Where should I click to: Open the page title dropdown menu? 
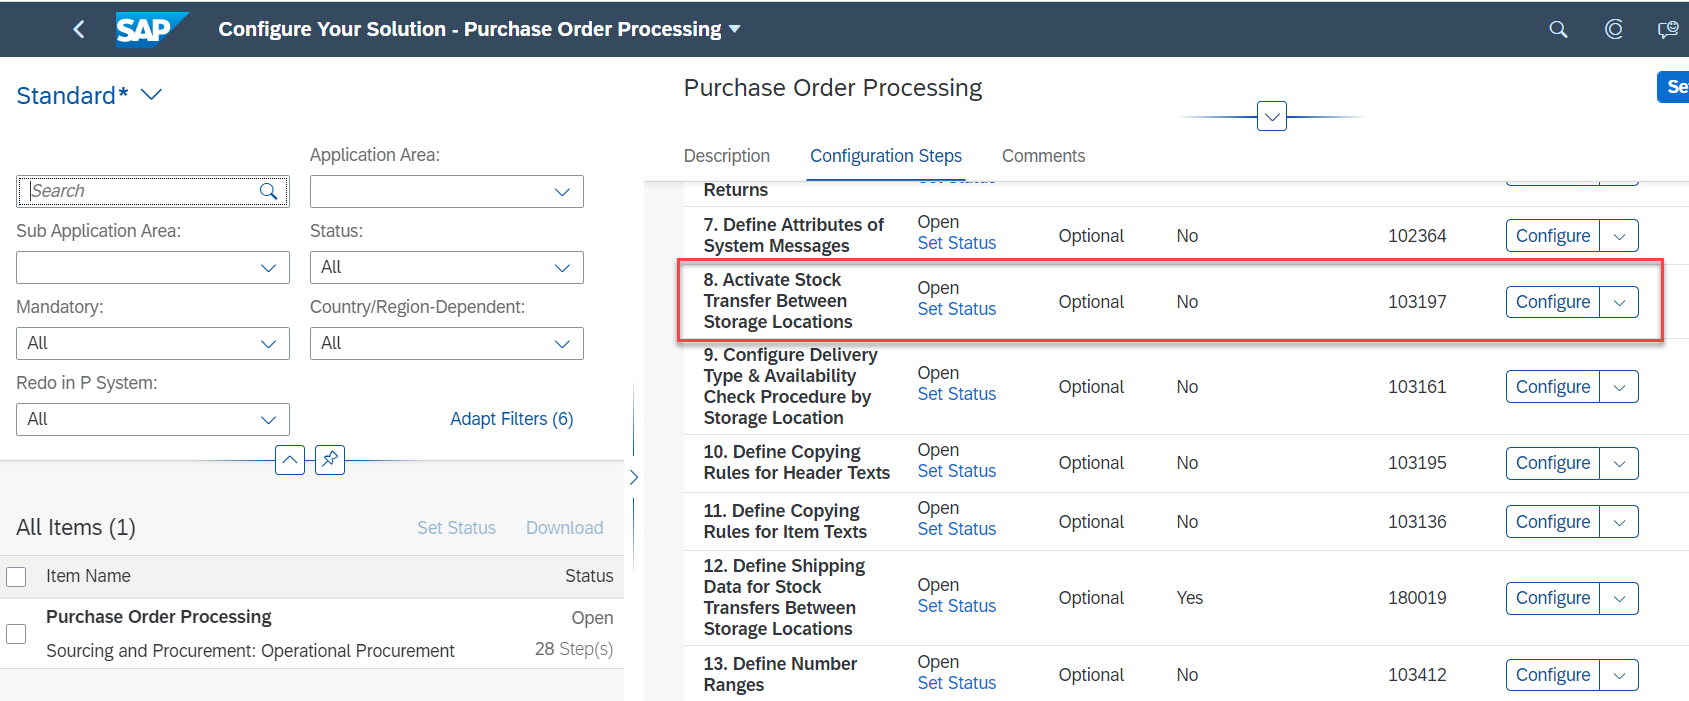coord(735,29)
